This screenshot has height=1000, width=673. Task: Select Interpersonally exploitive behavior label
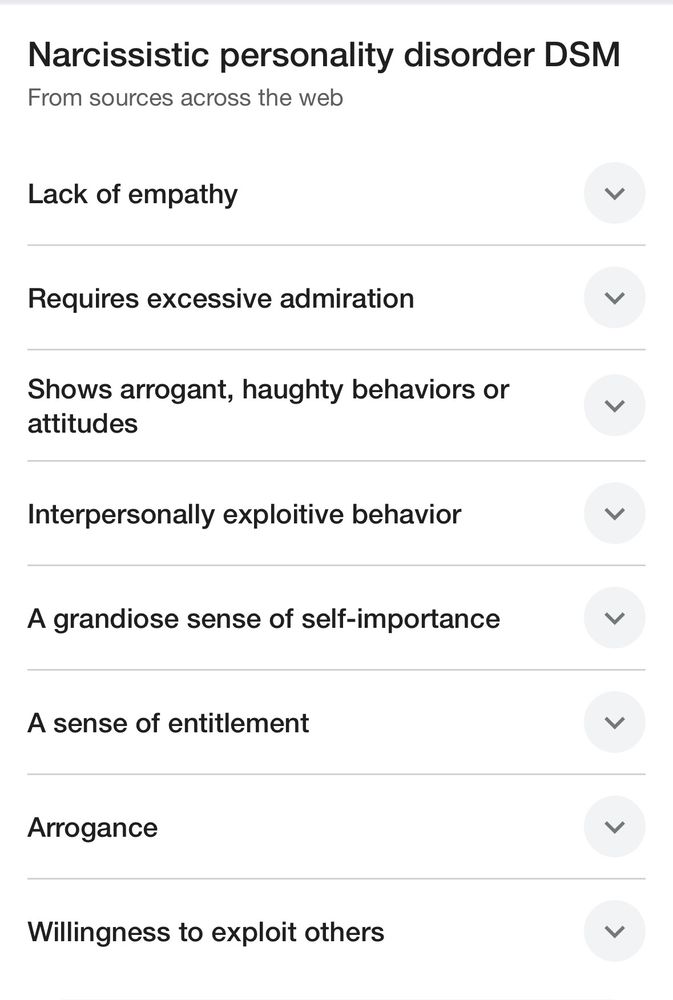click(244, 515)
